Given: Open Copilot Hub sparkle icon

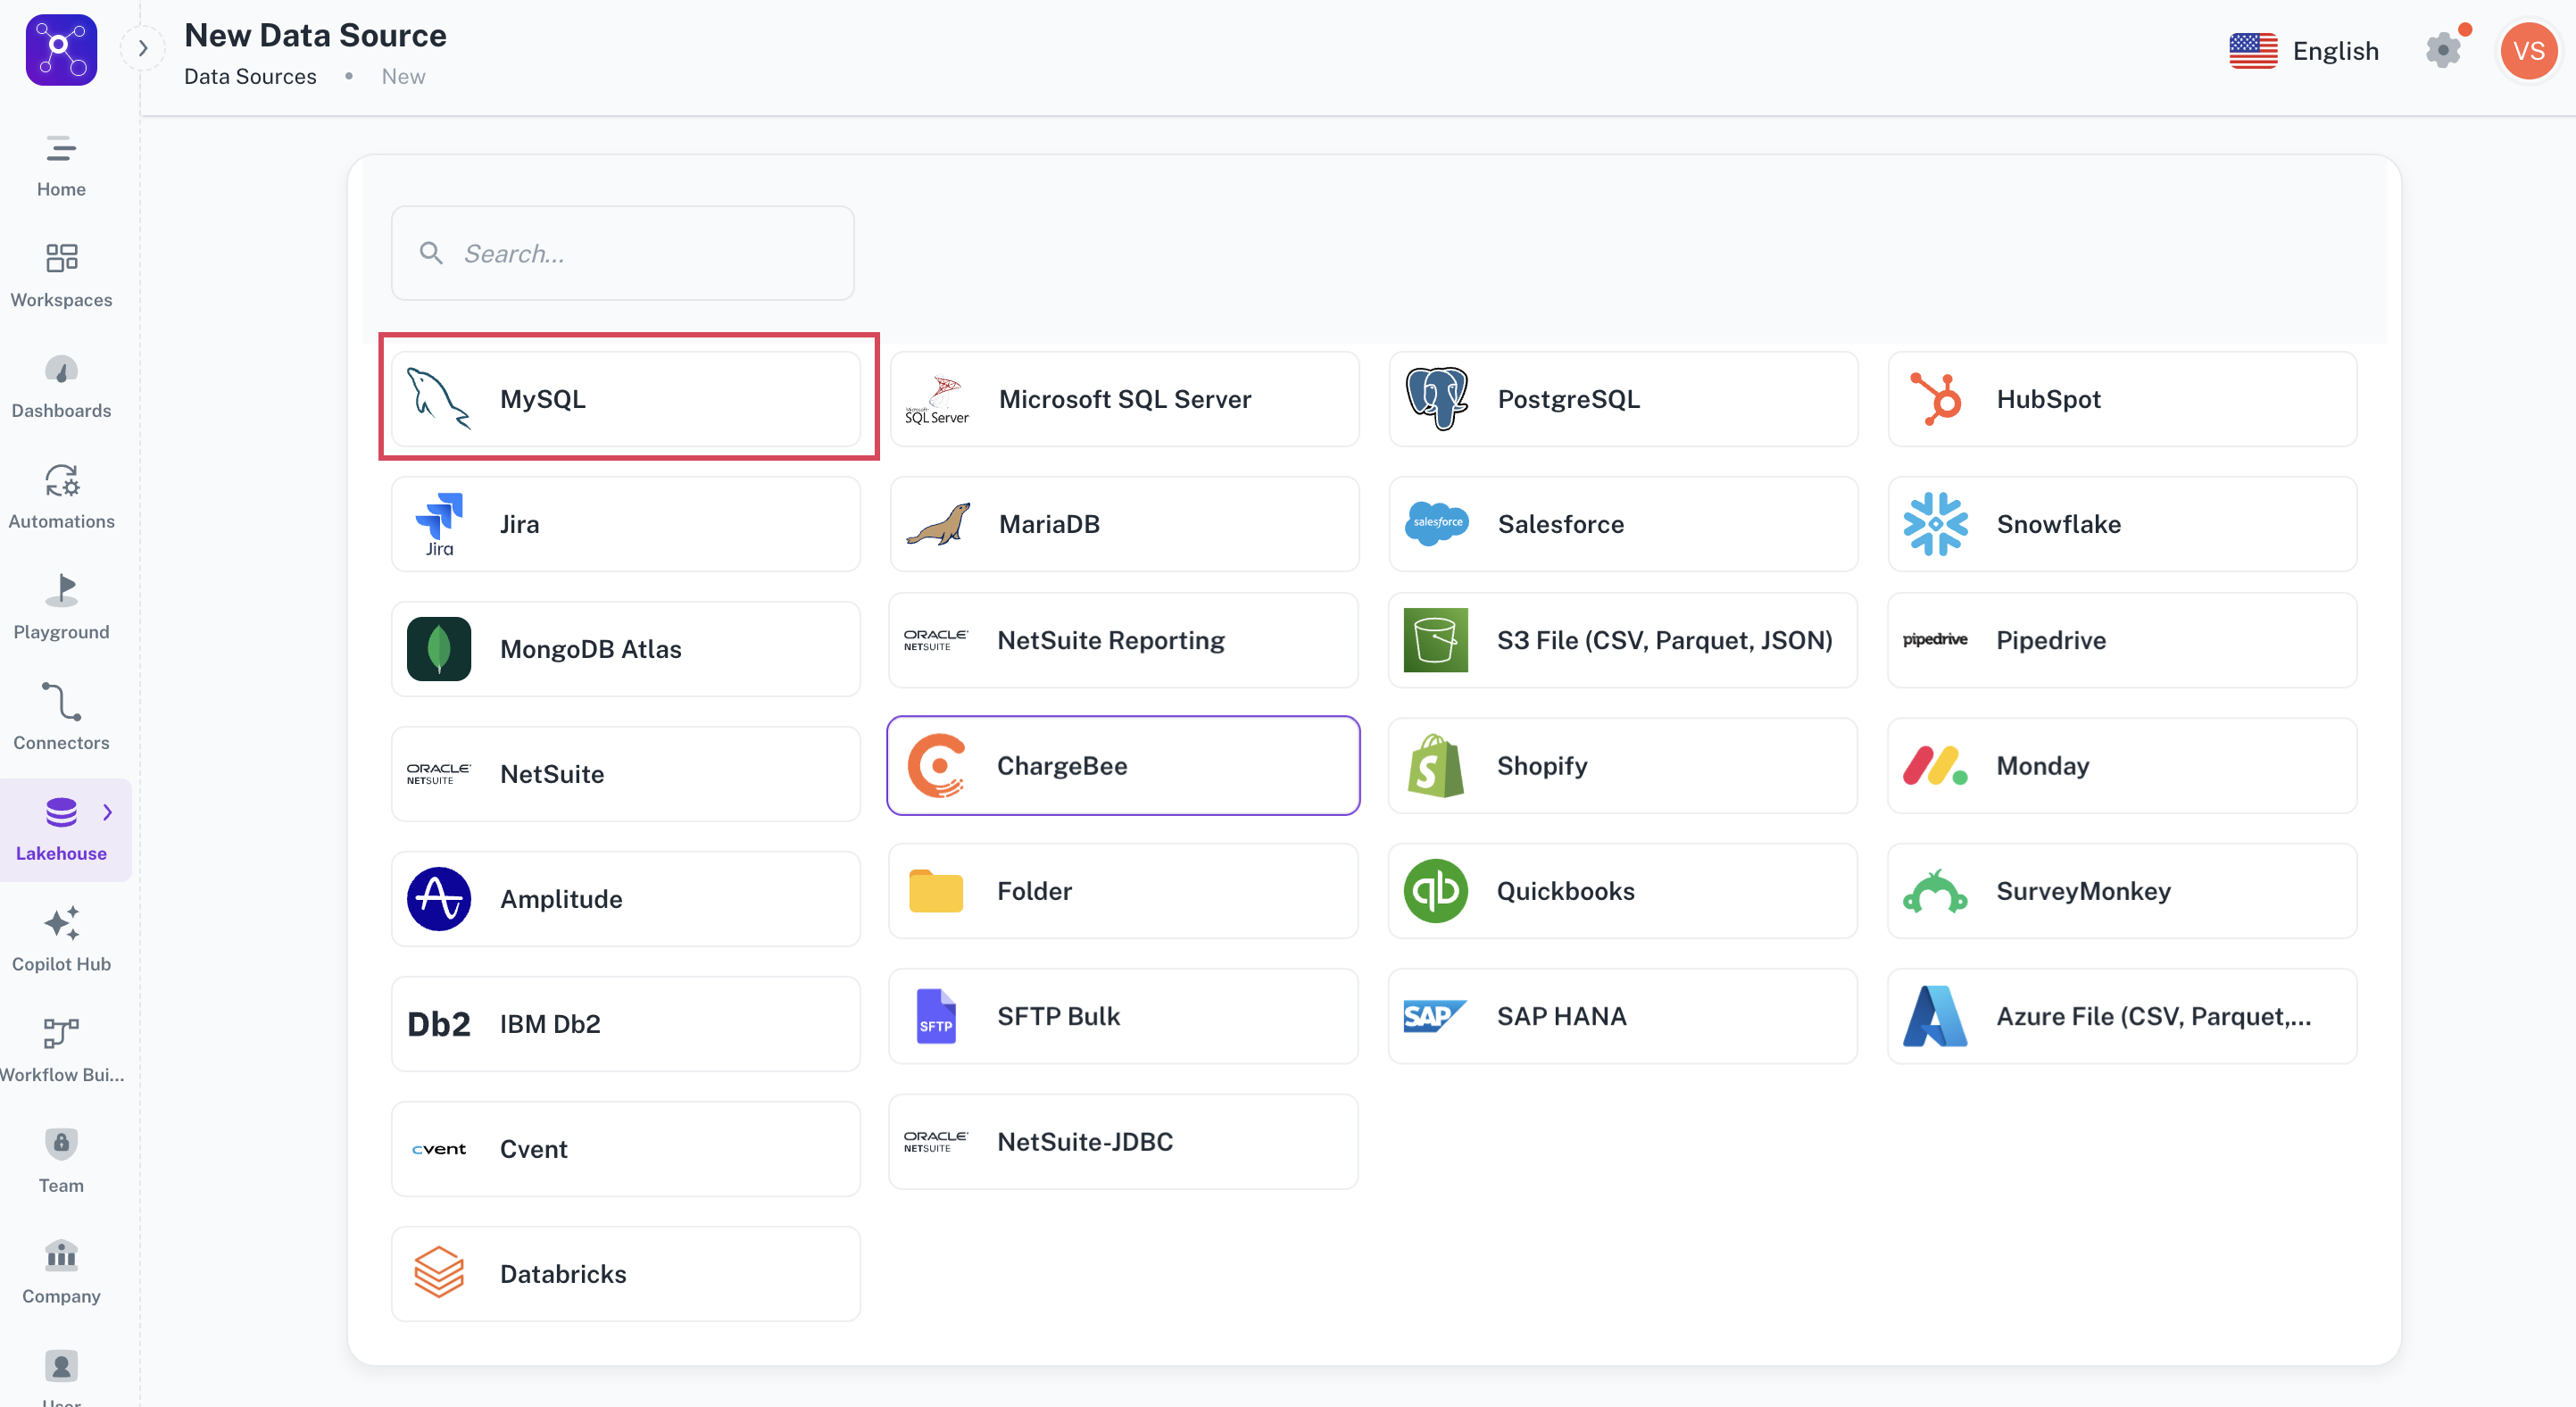Looking at the screenshot, I should (x=61, y=923).
